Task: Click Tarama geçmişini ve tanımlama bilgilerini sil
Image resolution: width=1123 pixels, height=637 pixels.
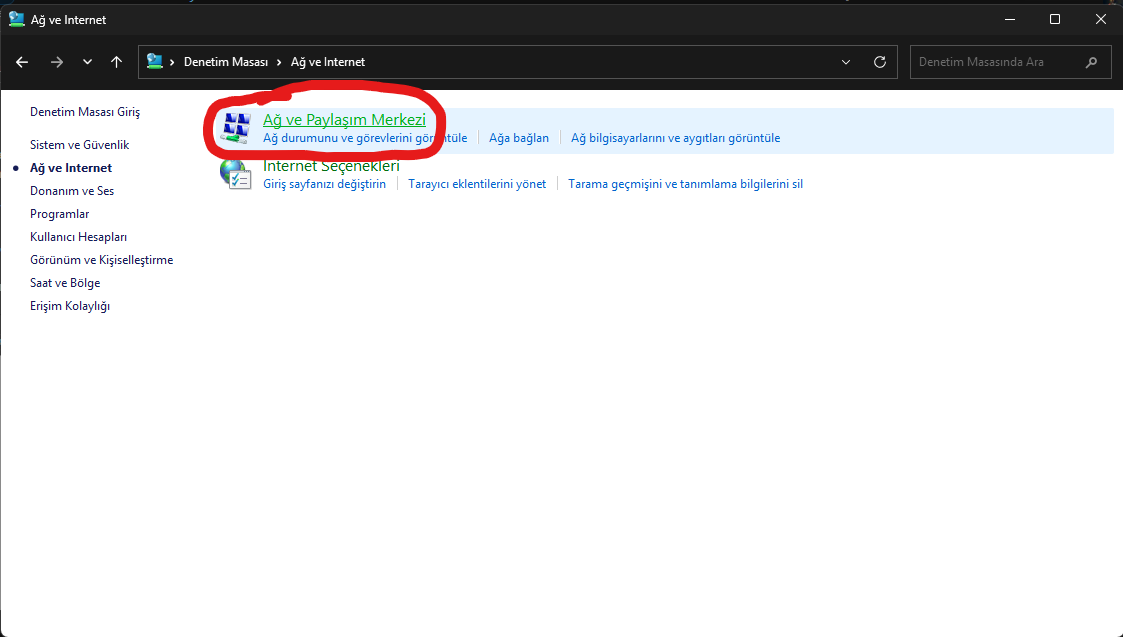Action: [x=685, y=184]
